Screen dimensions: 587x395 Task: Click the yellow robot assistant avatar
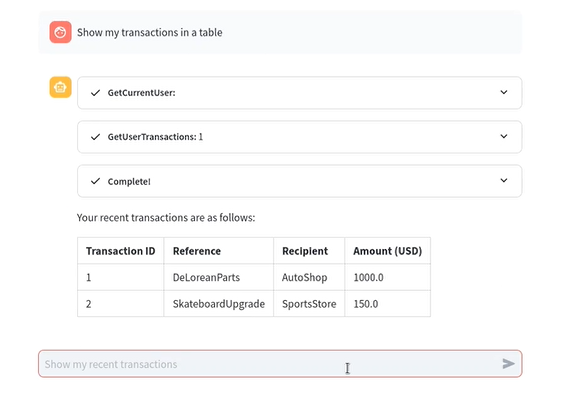pos(60,87)
